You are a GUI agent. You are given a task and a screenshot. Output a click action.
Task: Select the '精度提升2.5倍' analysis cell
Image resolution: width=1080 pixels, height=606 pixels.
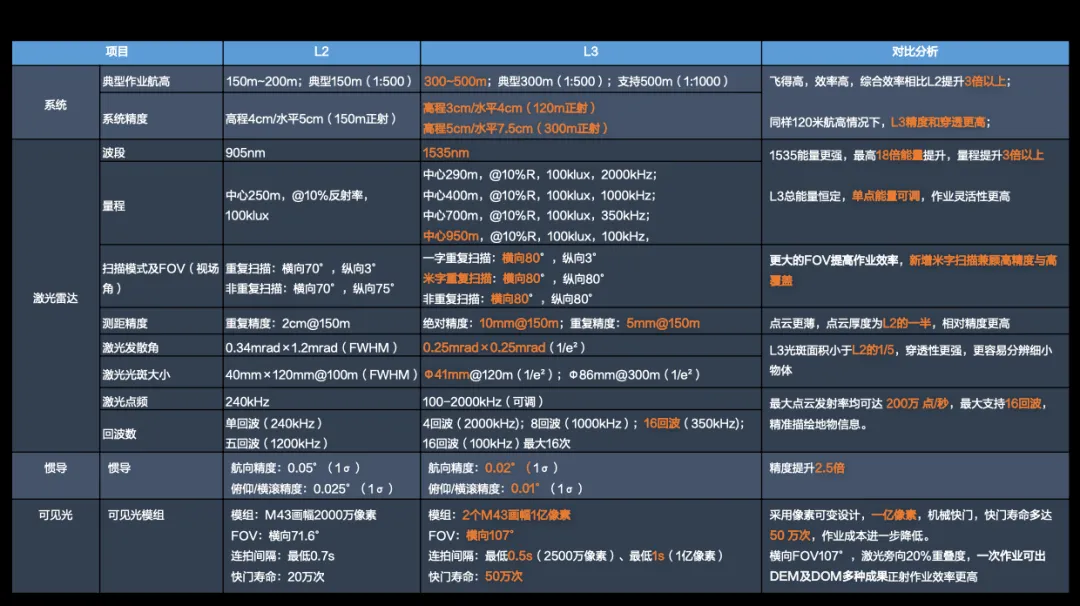point(807,468)
